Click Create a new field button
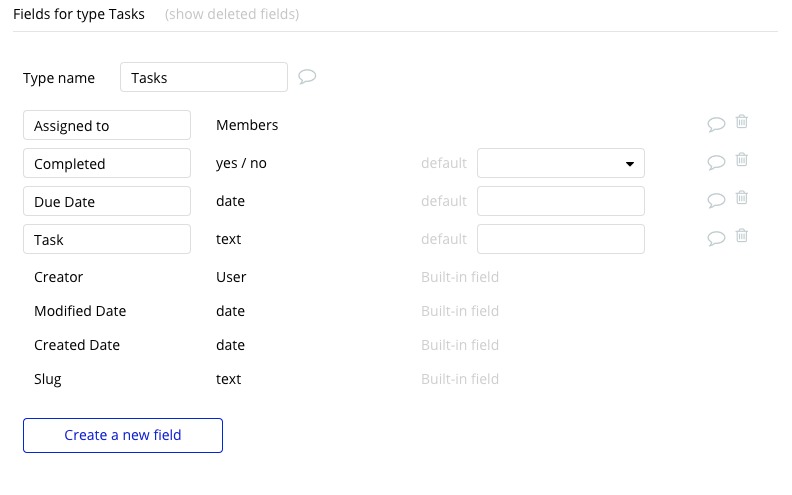792x495 pixels. 123,435
